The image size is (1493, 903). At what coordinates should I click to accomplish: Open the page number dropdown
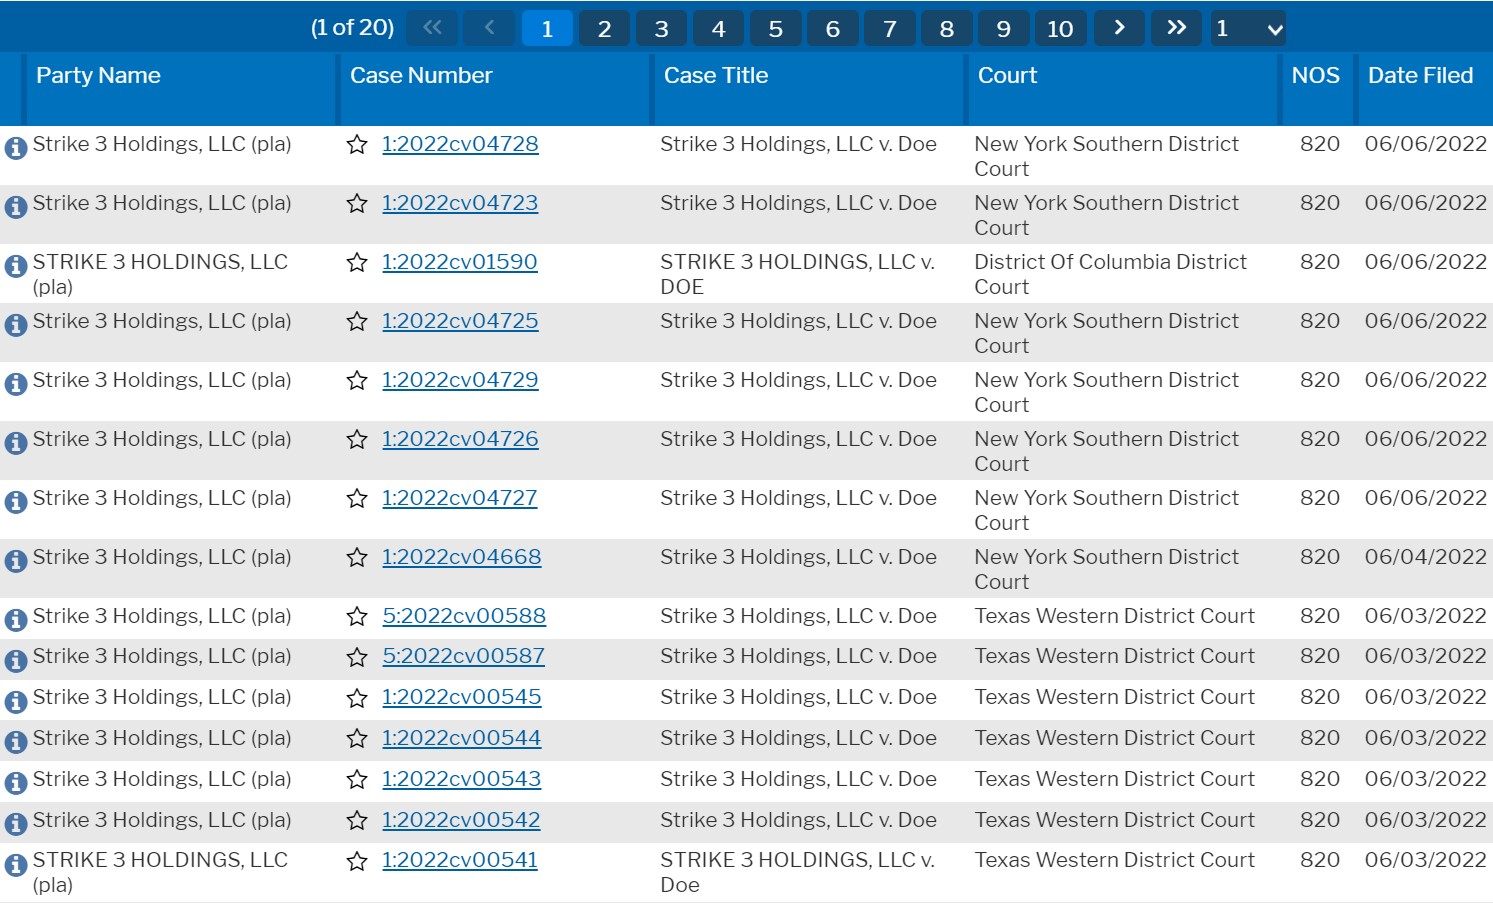point(1248,28)
